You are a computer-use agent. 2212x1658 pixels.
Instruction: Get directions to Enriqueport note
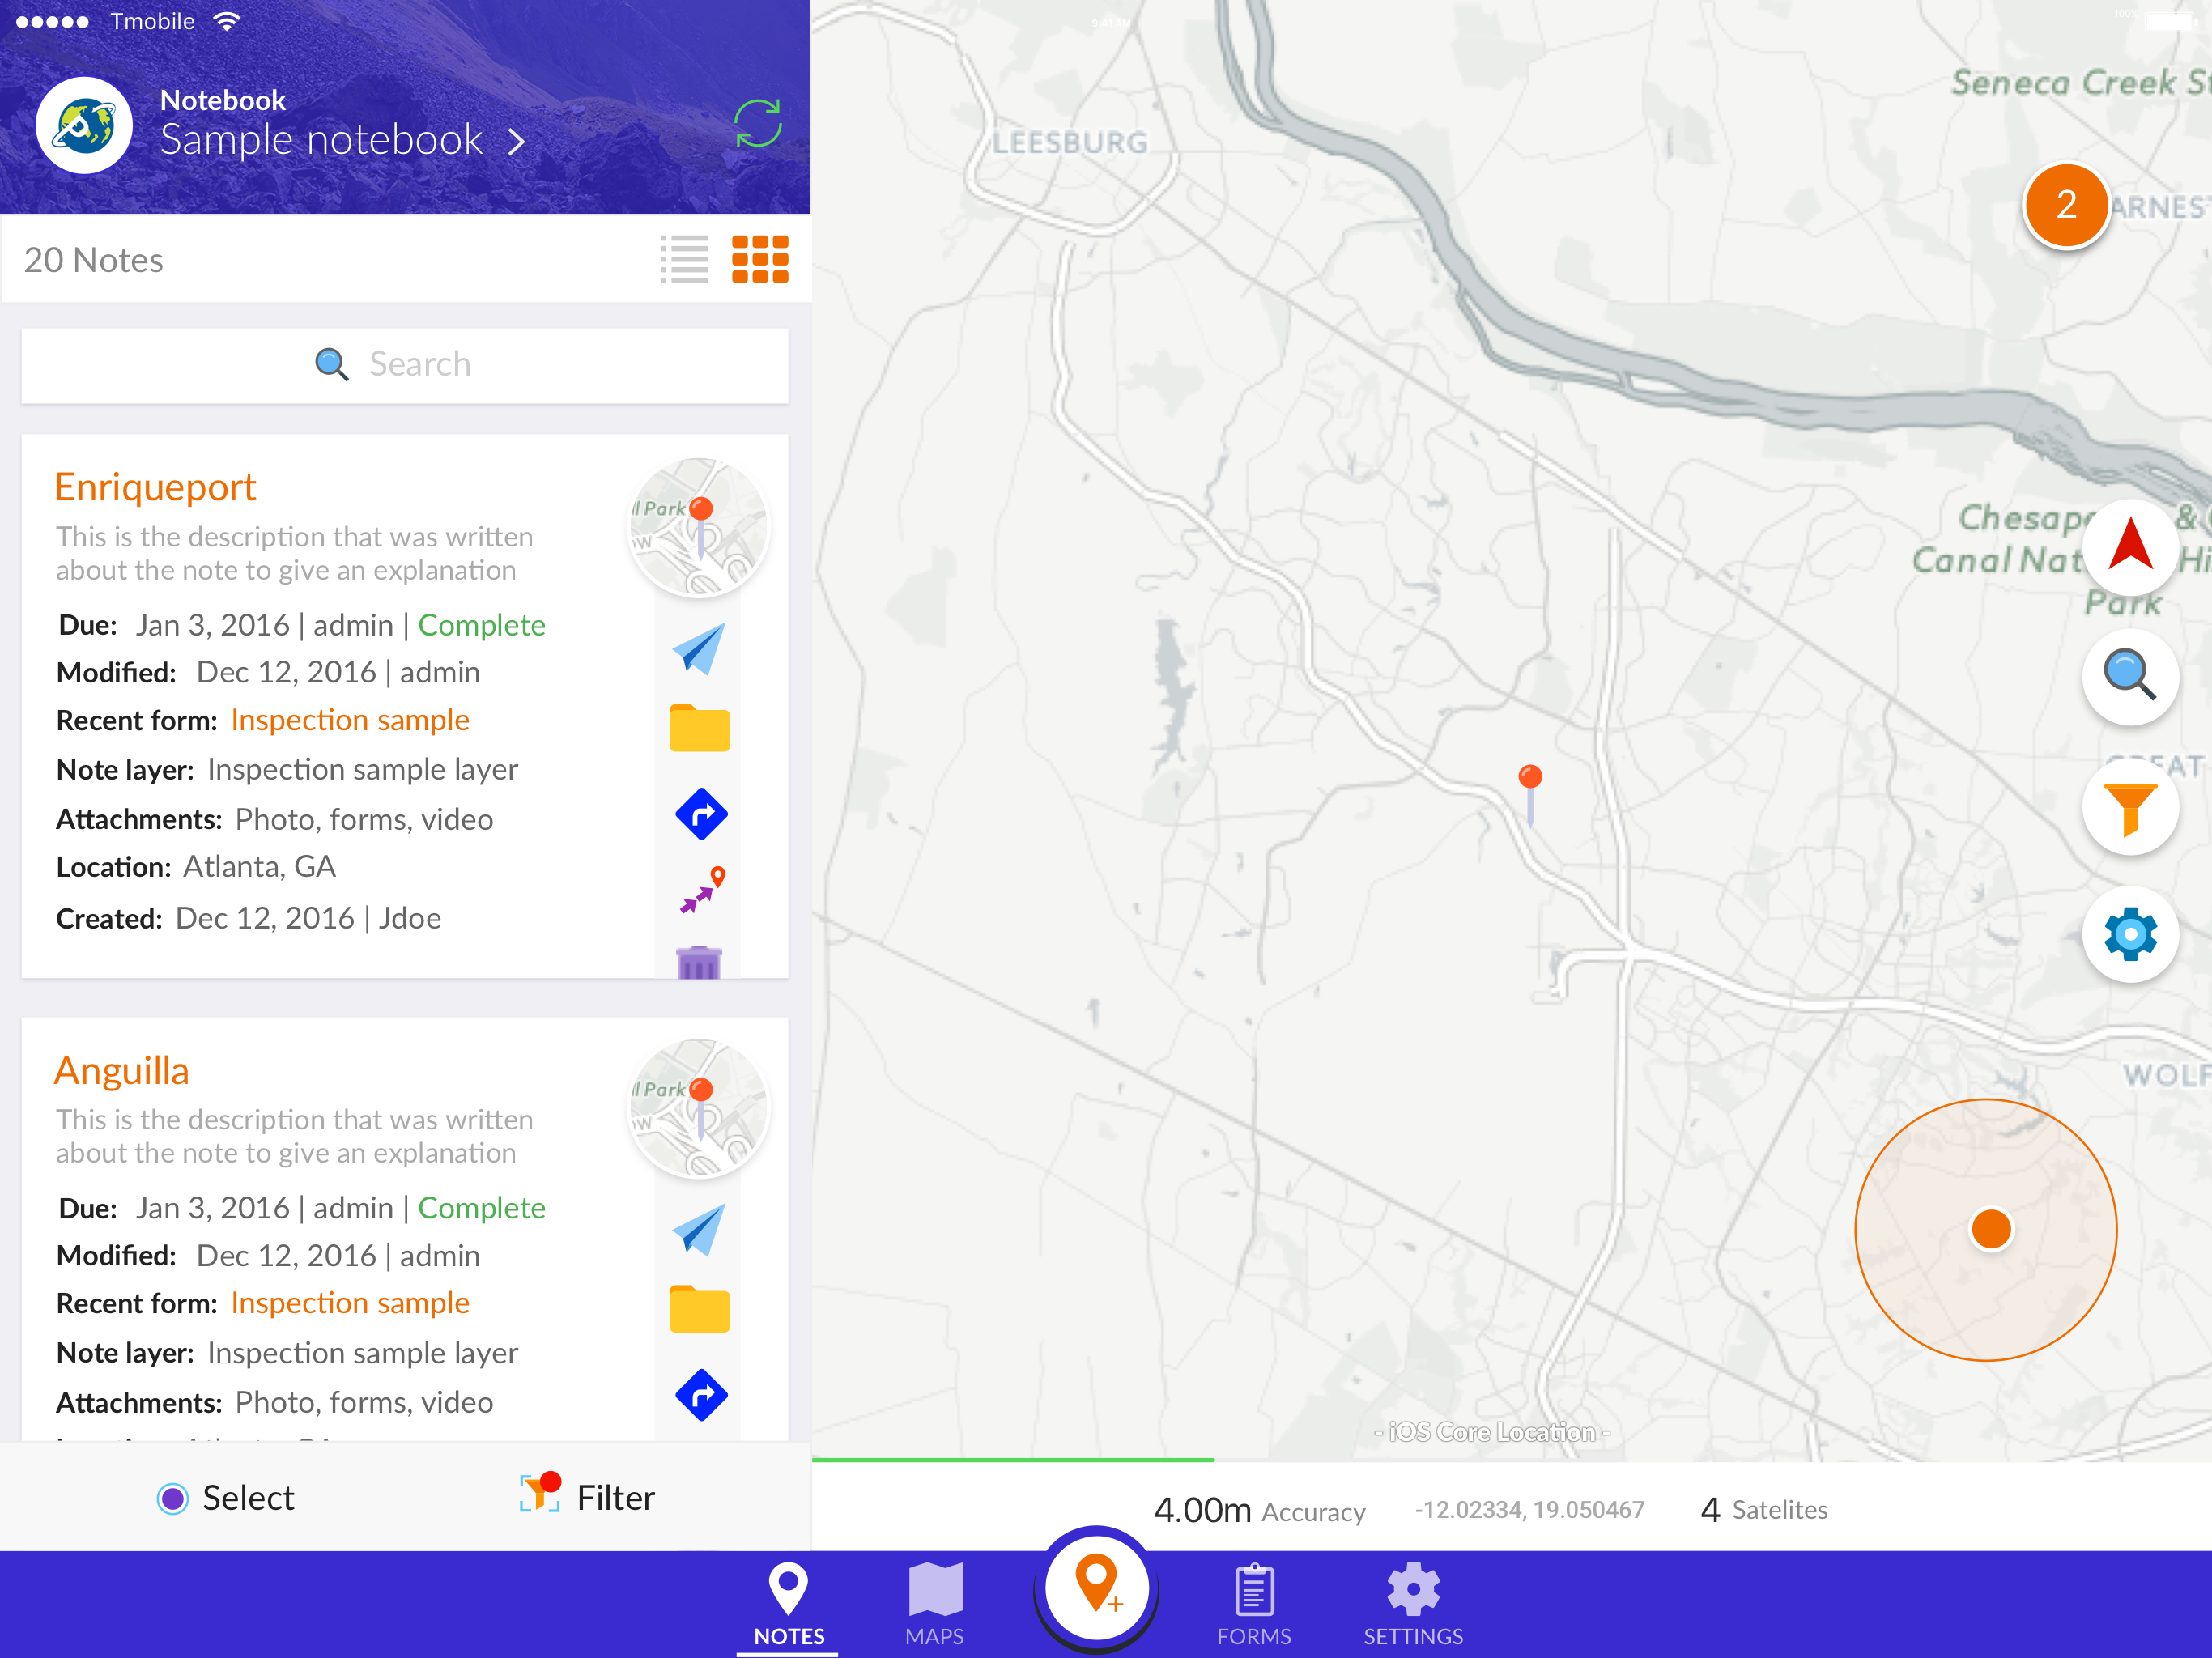coord(701,814)
